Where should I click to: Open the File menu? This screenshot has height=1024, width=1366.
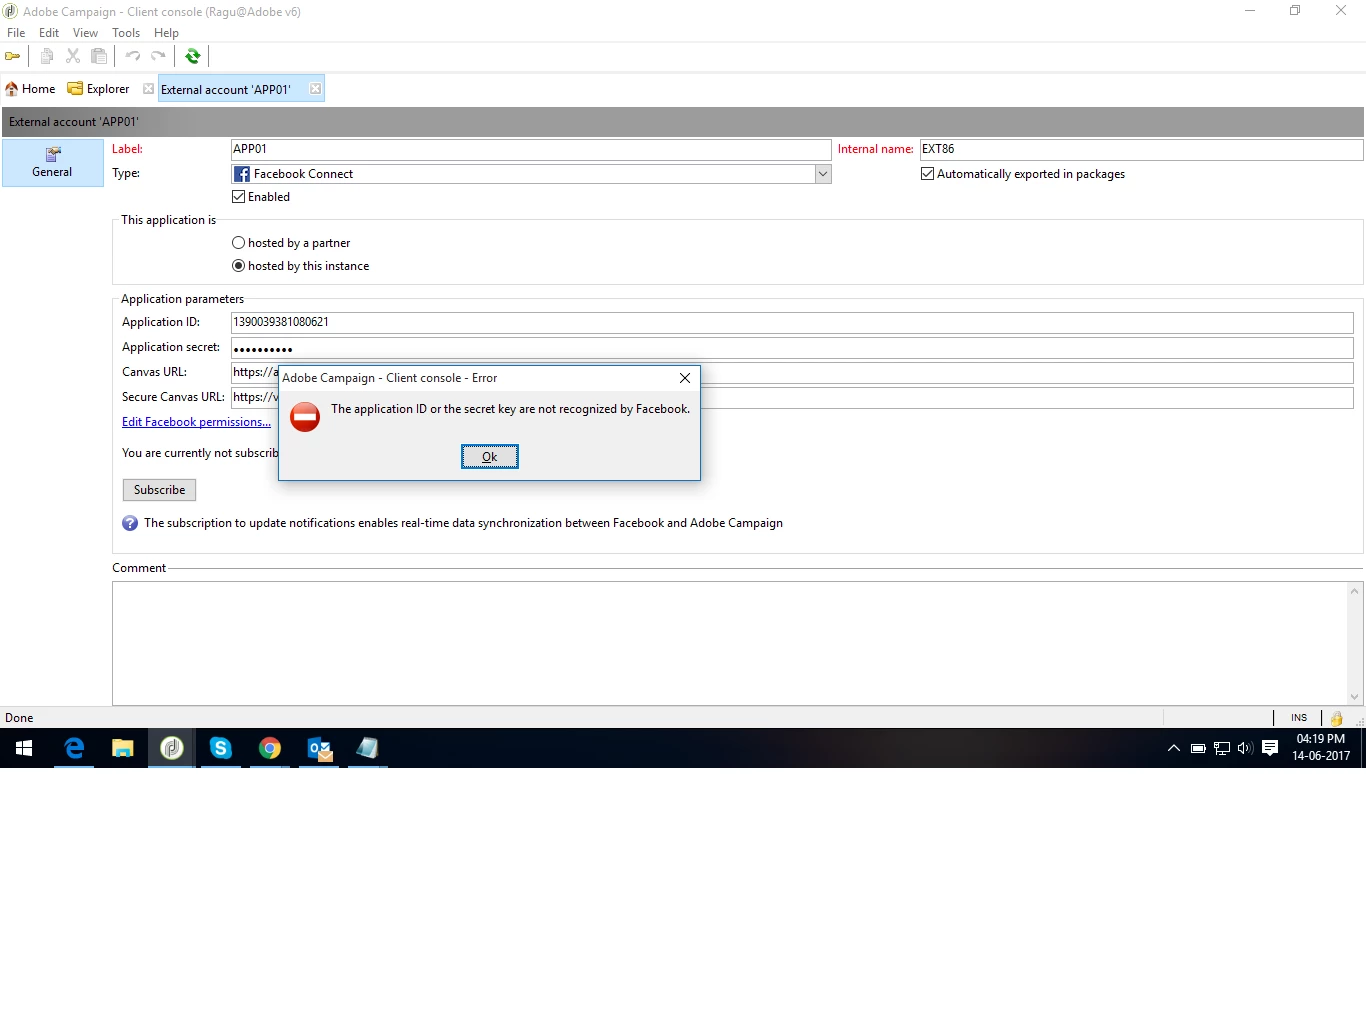tap(16, 33)
